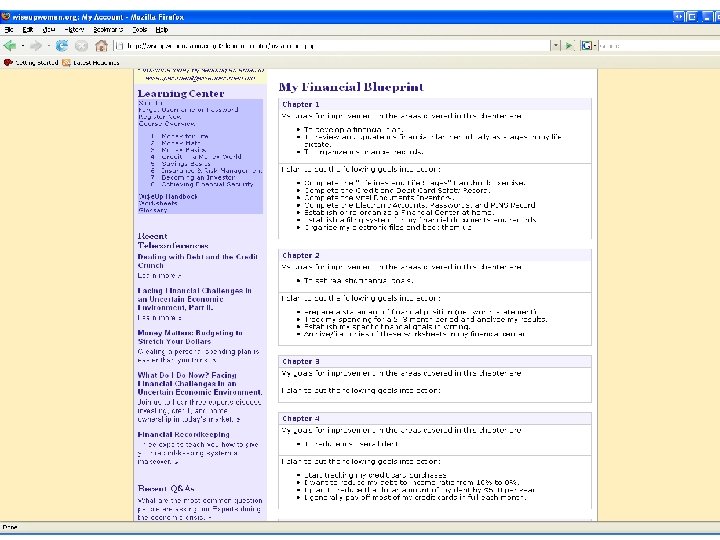The height and width of the screenshot is (540, 720).
Task: Open the Register Now link
Action: tap(160, 117)
